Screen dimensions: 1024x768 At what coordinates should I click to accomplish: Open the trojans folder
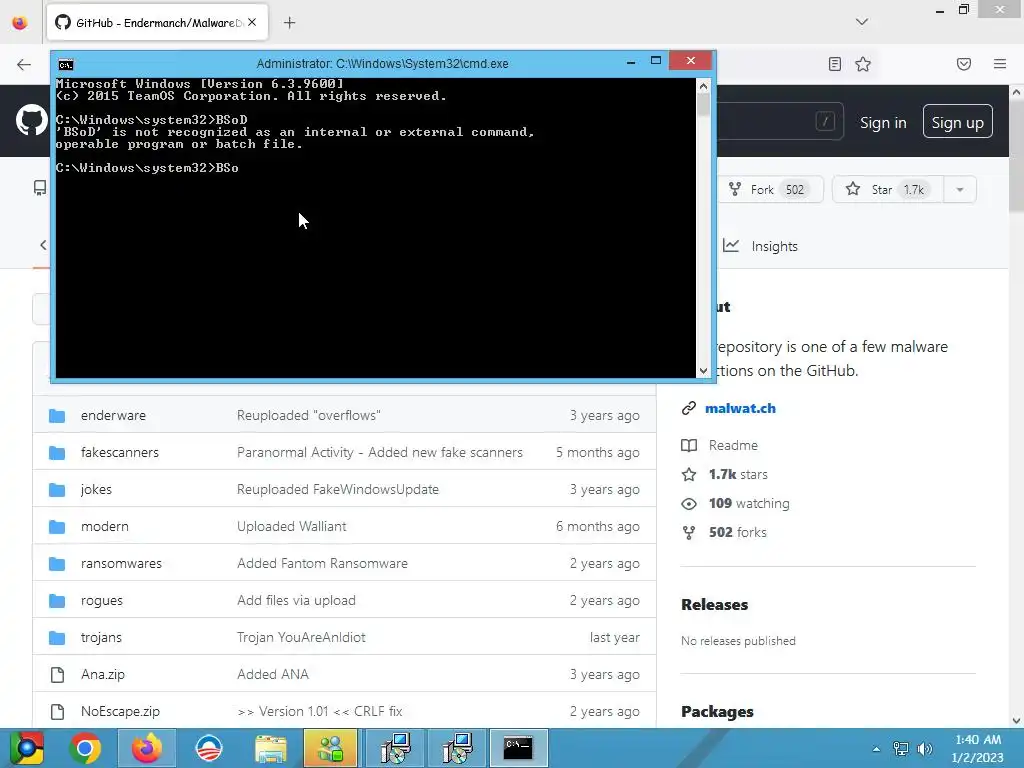101,637
